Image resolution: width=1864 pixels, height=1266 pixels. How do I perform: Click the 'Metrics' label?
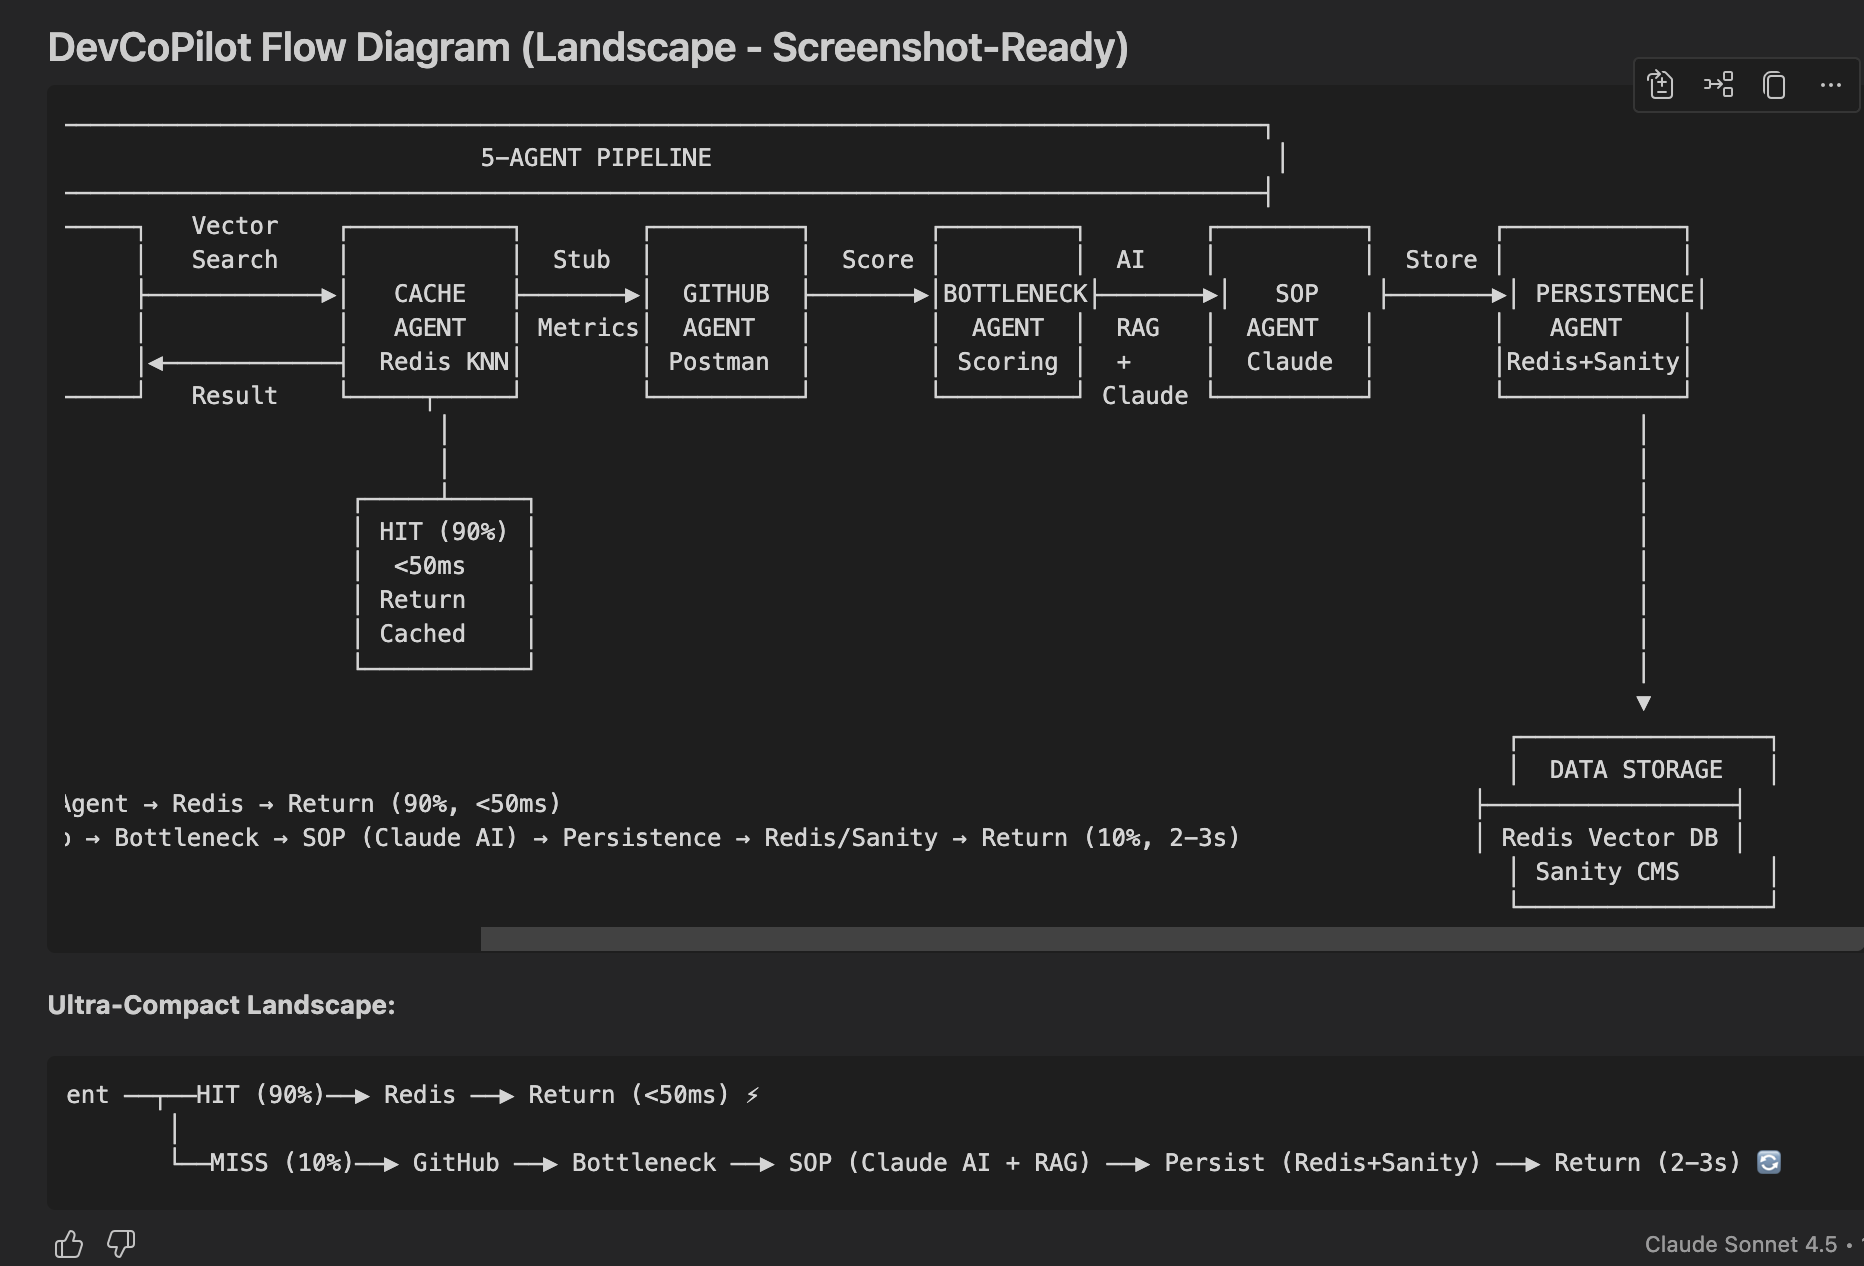[588, 328]
